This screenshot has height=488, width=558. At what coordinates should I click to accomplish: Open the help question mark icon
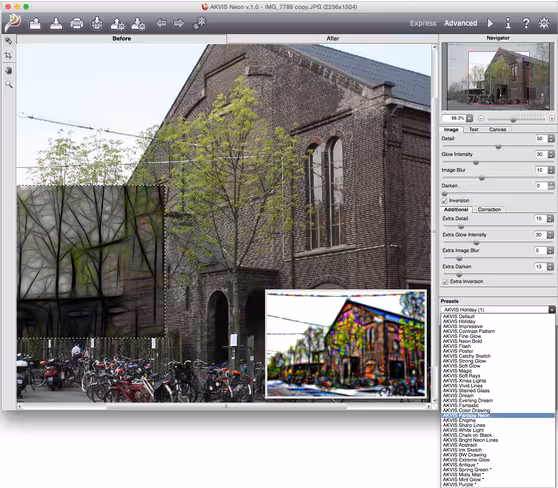click(526, 23)
